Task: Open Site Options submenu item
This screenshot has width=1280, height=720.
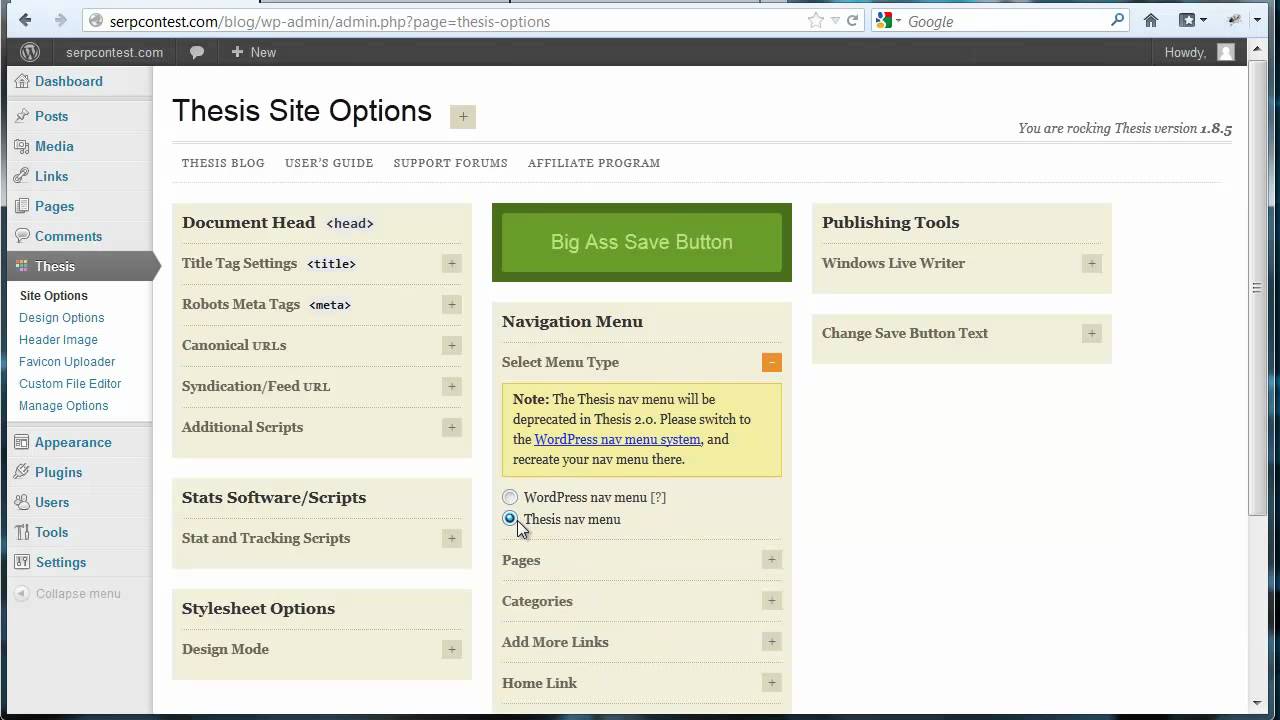Action: click(54, 296)
